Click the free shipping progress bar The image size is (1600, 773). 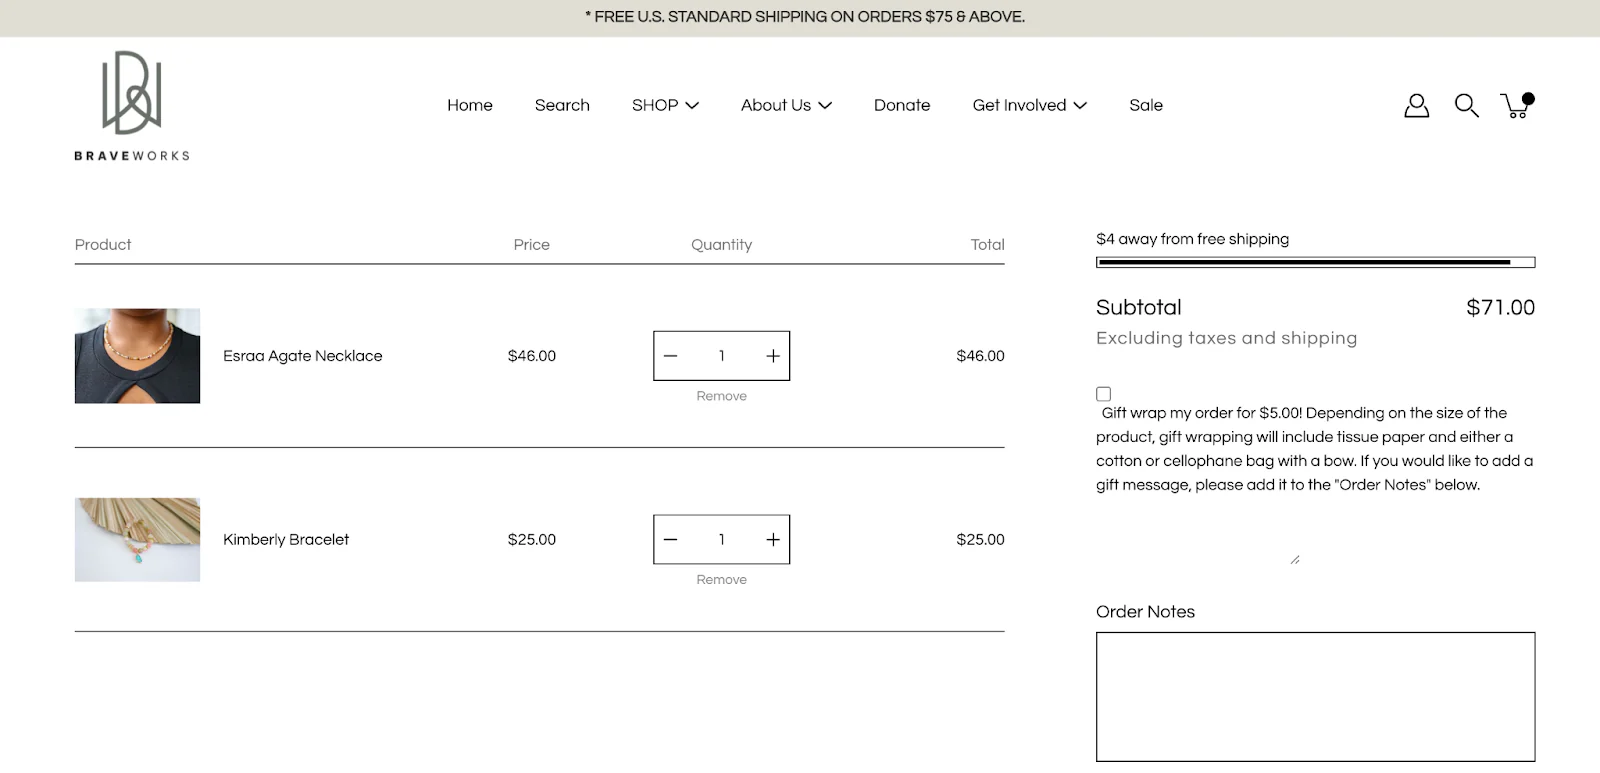pos(1315,262)
